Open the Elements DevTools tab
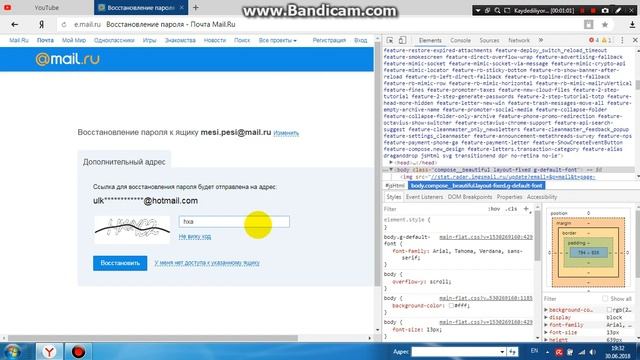The width and height of the screenshot is (640, 360). [430, 40]
